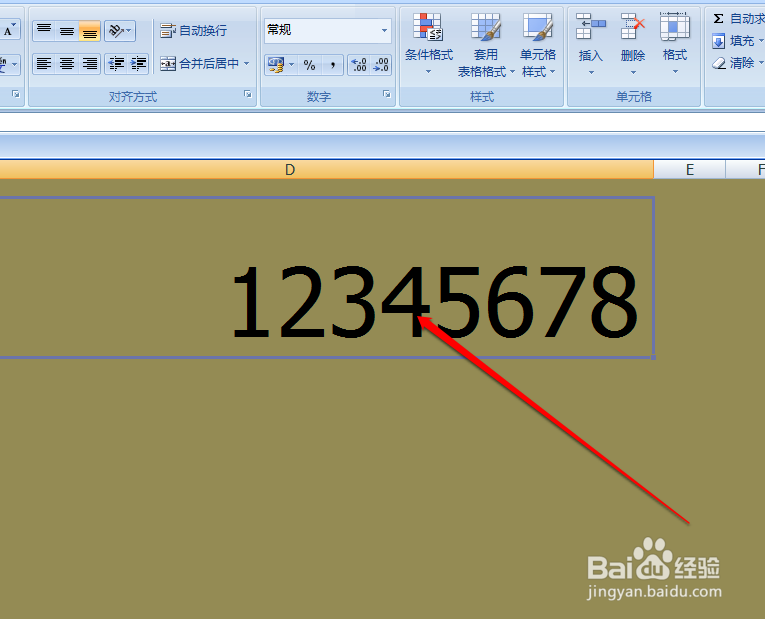The width and height of the screenshot is (765, 619).
Task: Select column D header
Action: (290, 170)
